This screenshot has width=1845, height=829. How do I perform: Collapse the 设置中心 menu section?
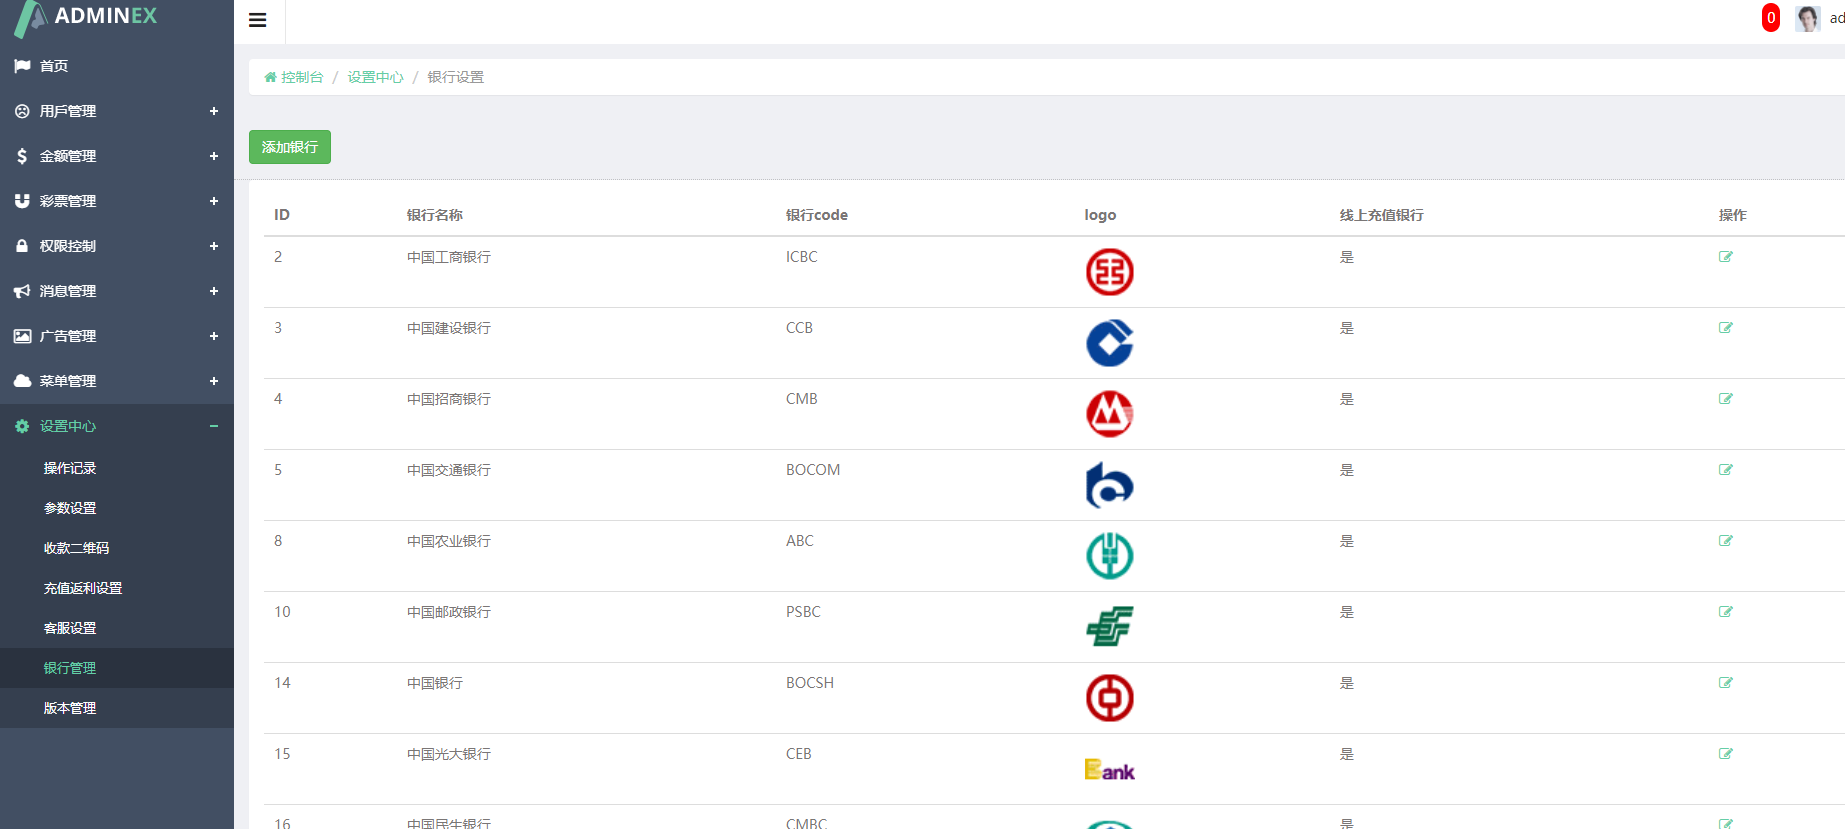tap(116, 426)
